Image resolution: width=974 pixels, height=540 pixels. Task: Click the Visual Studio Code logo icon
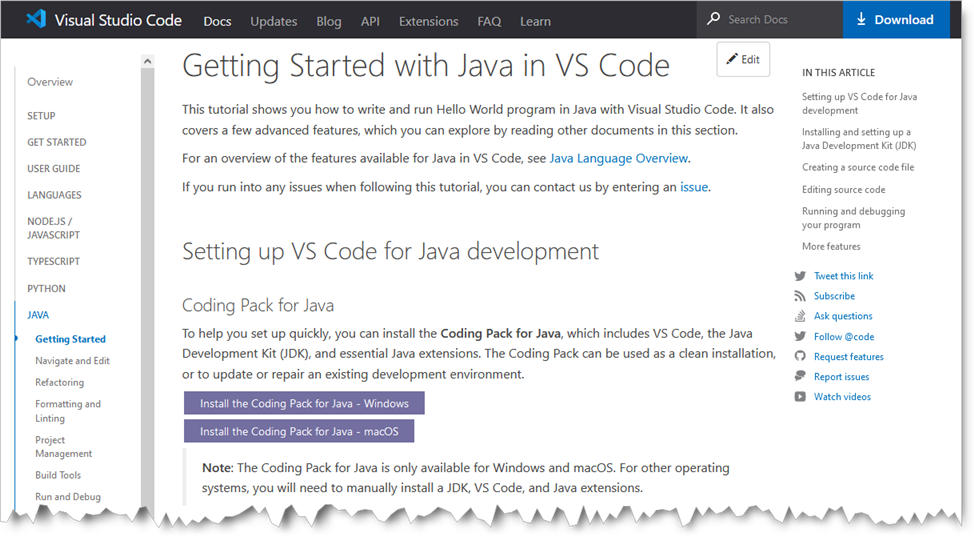coord(37,20)
